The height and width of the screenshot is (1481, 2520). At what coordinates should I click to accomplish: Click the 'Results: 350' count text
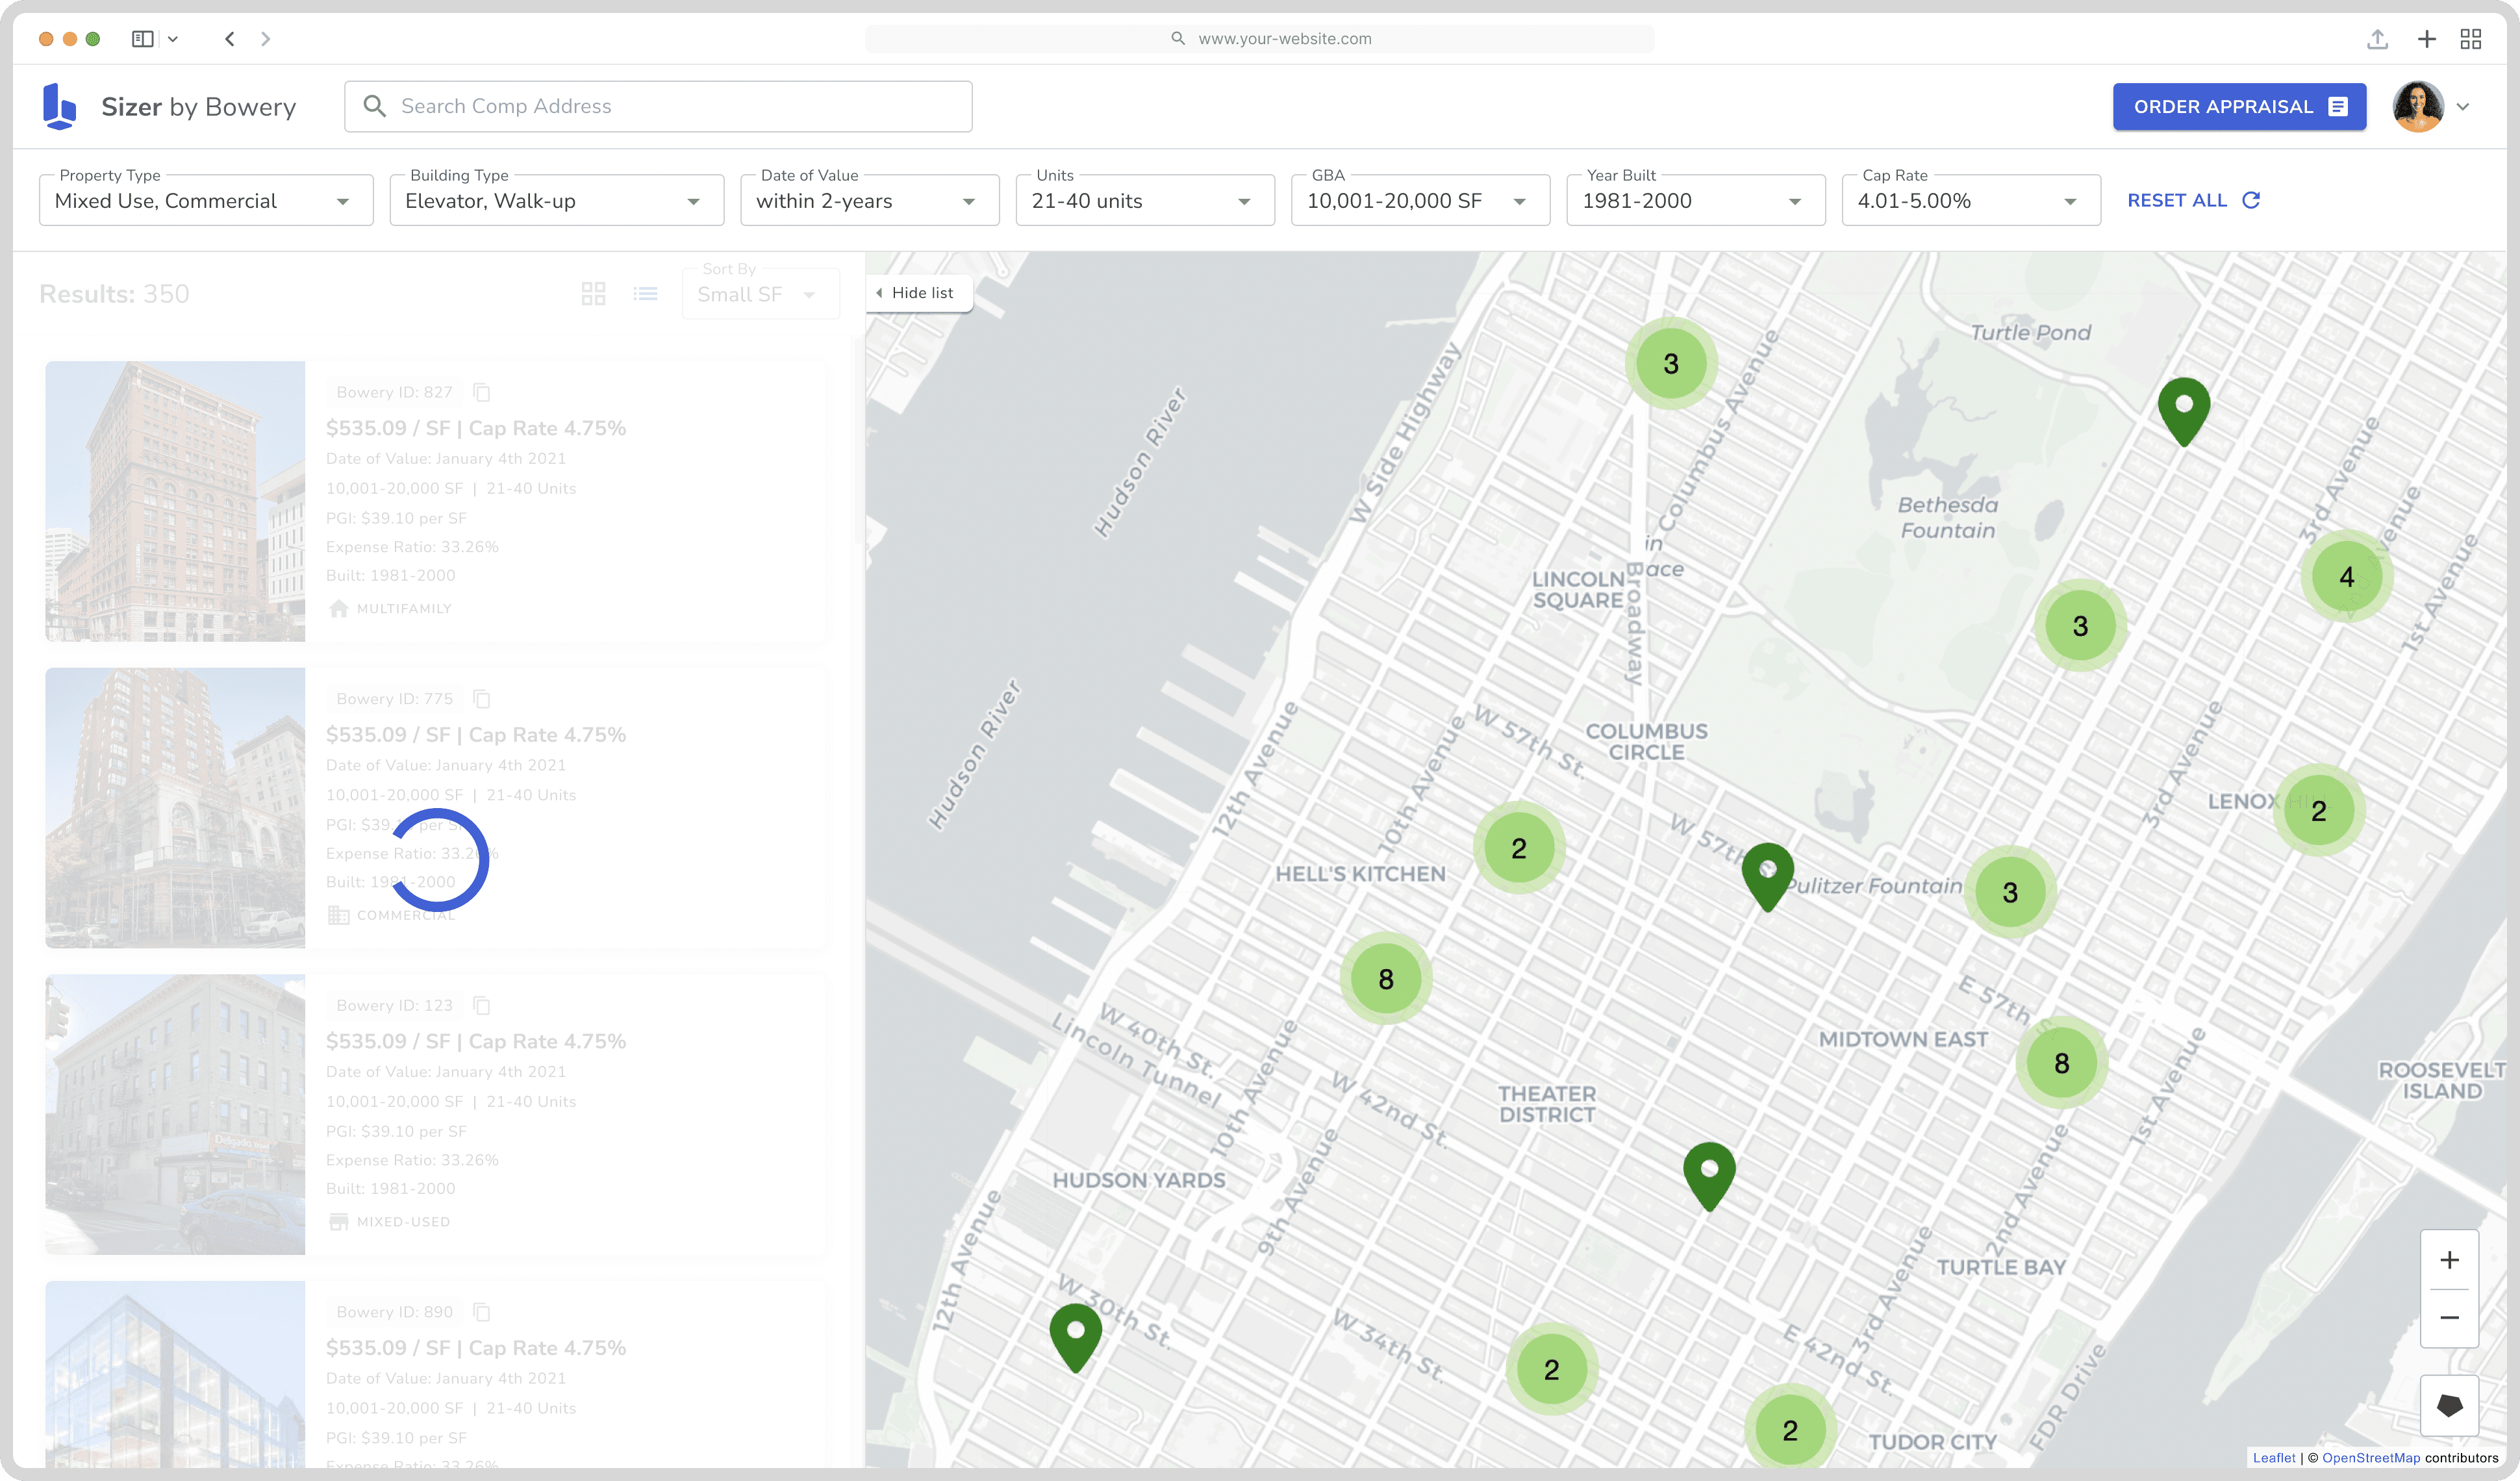[x=114, y=293]
